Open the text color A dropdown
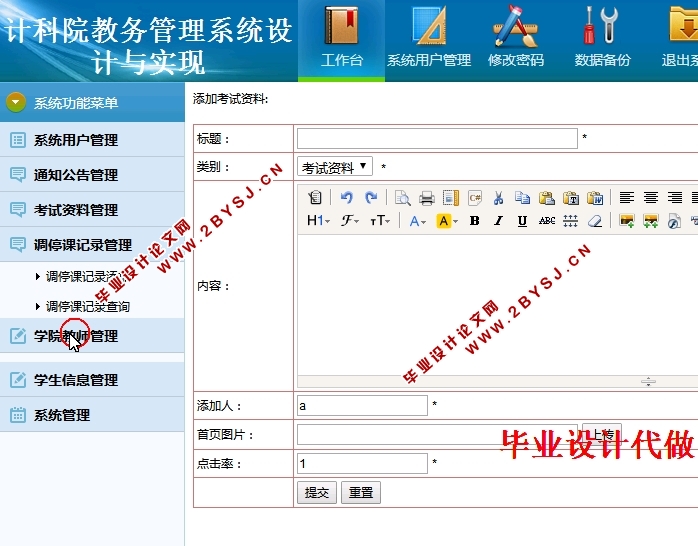This screenshot has height=546, width=698. pyautogui.click(x=418, y=221)
